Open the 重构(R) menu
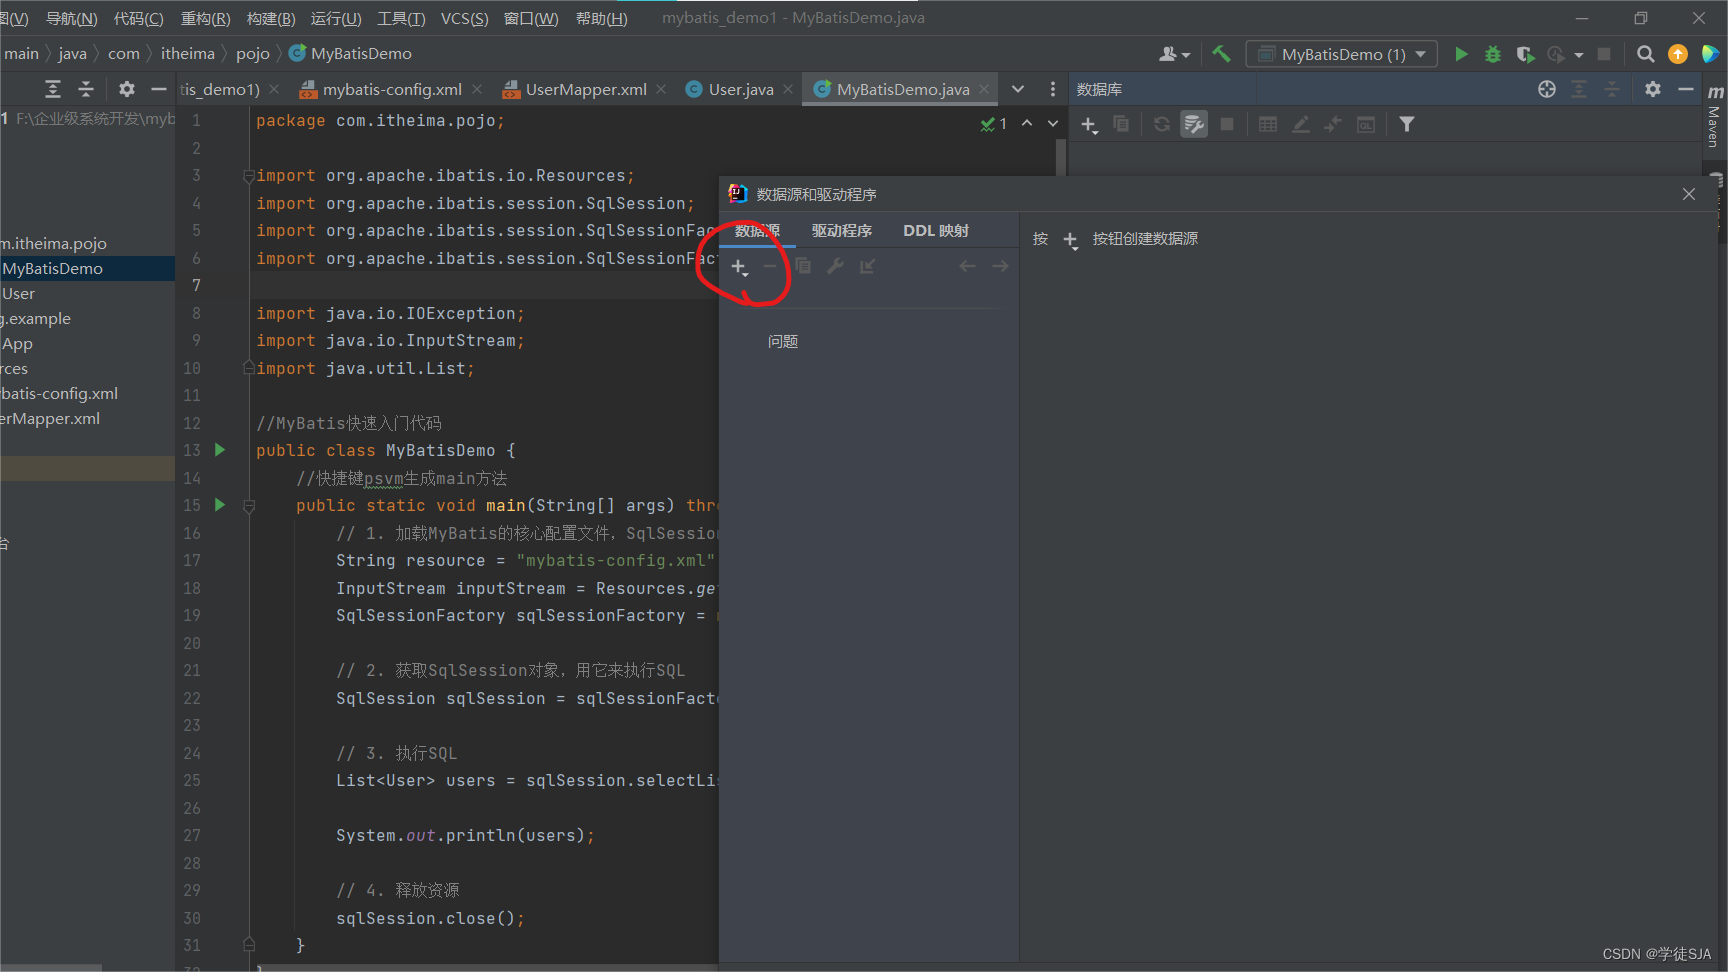 pos(206,18)
